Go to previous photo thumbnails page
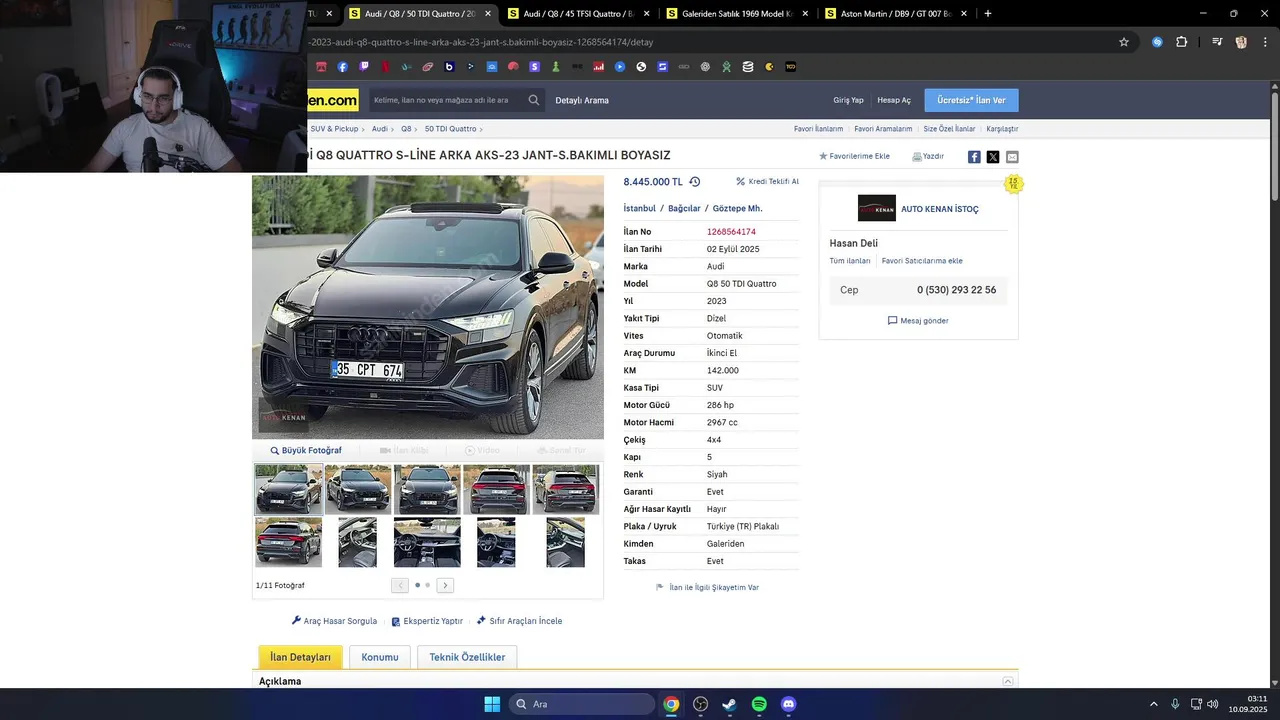Viewport: 1280px width, 720px height. coord(400,585)
